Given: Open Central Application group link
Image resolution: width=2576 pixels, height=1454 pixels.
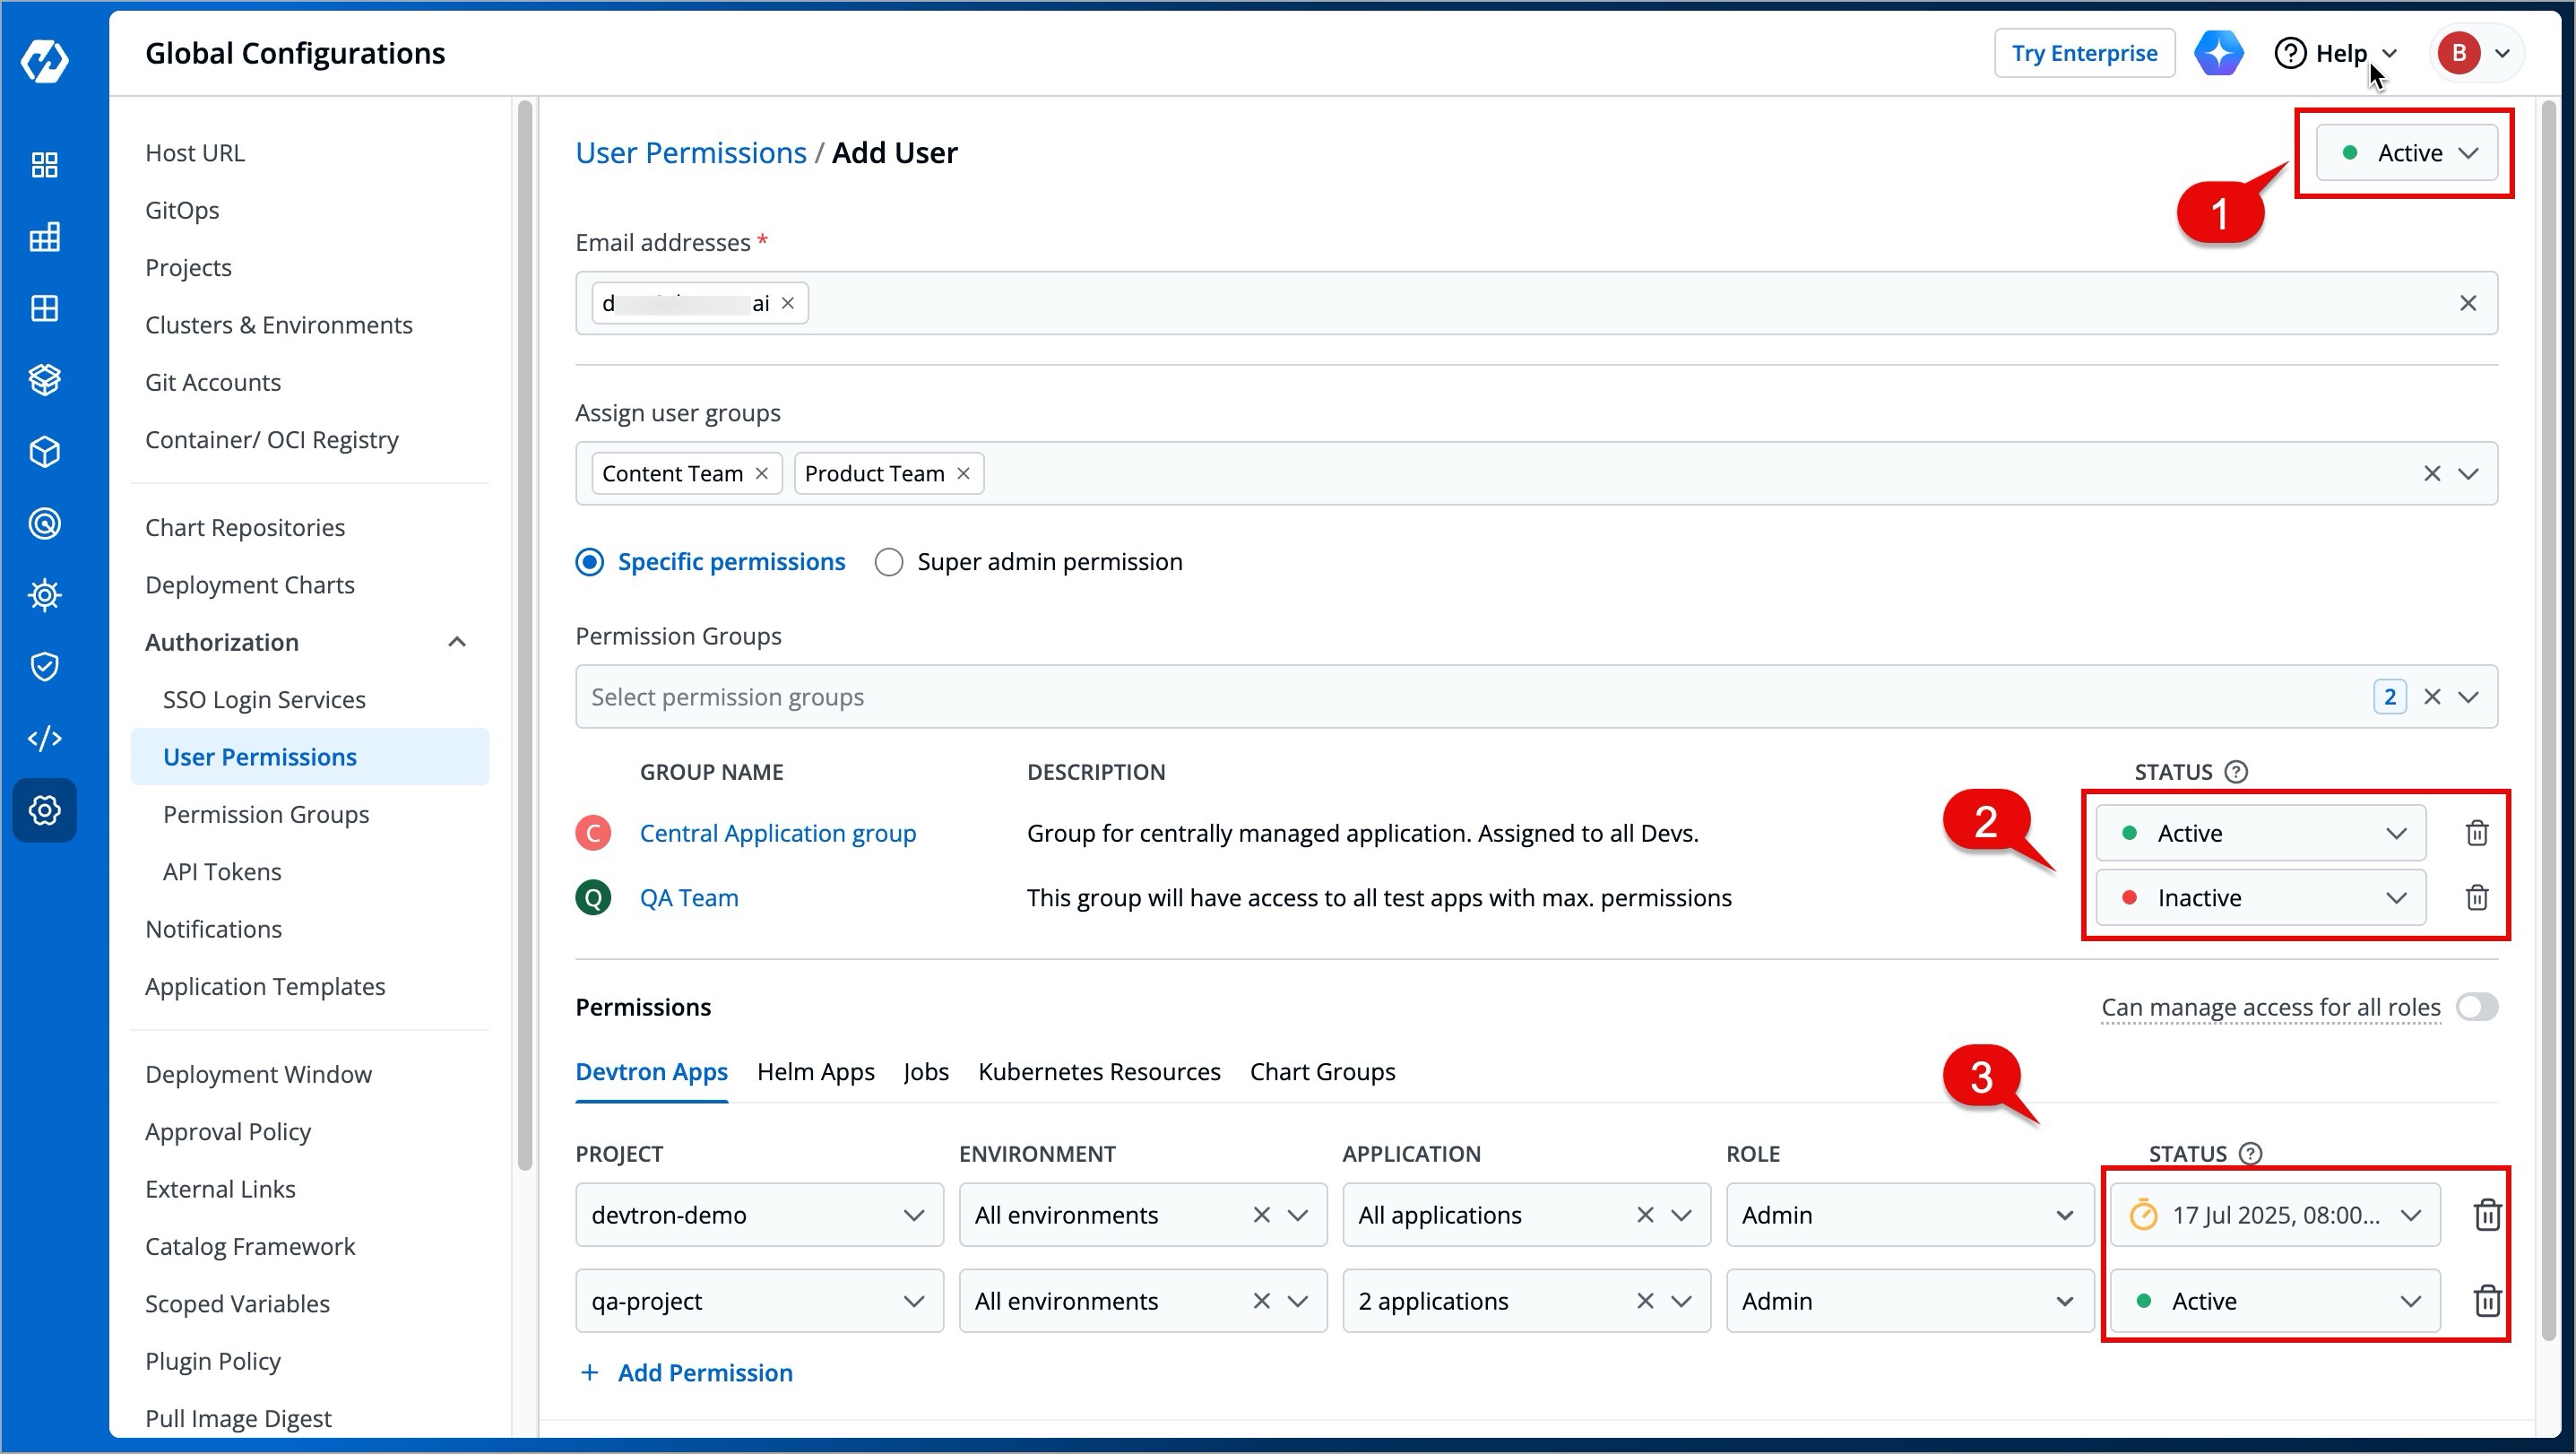Looking at the screenshot, I should pos(777,833).
